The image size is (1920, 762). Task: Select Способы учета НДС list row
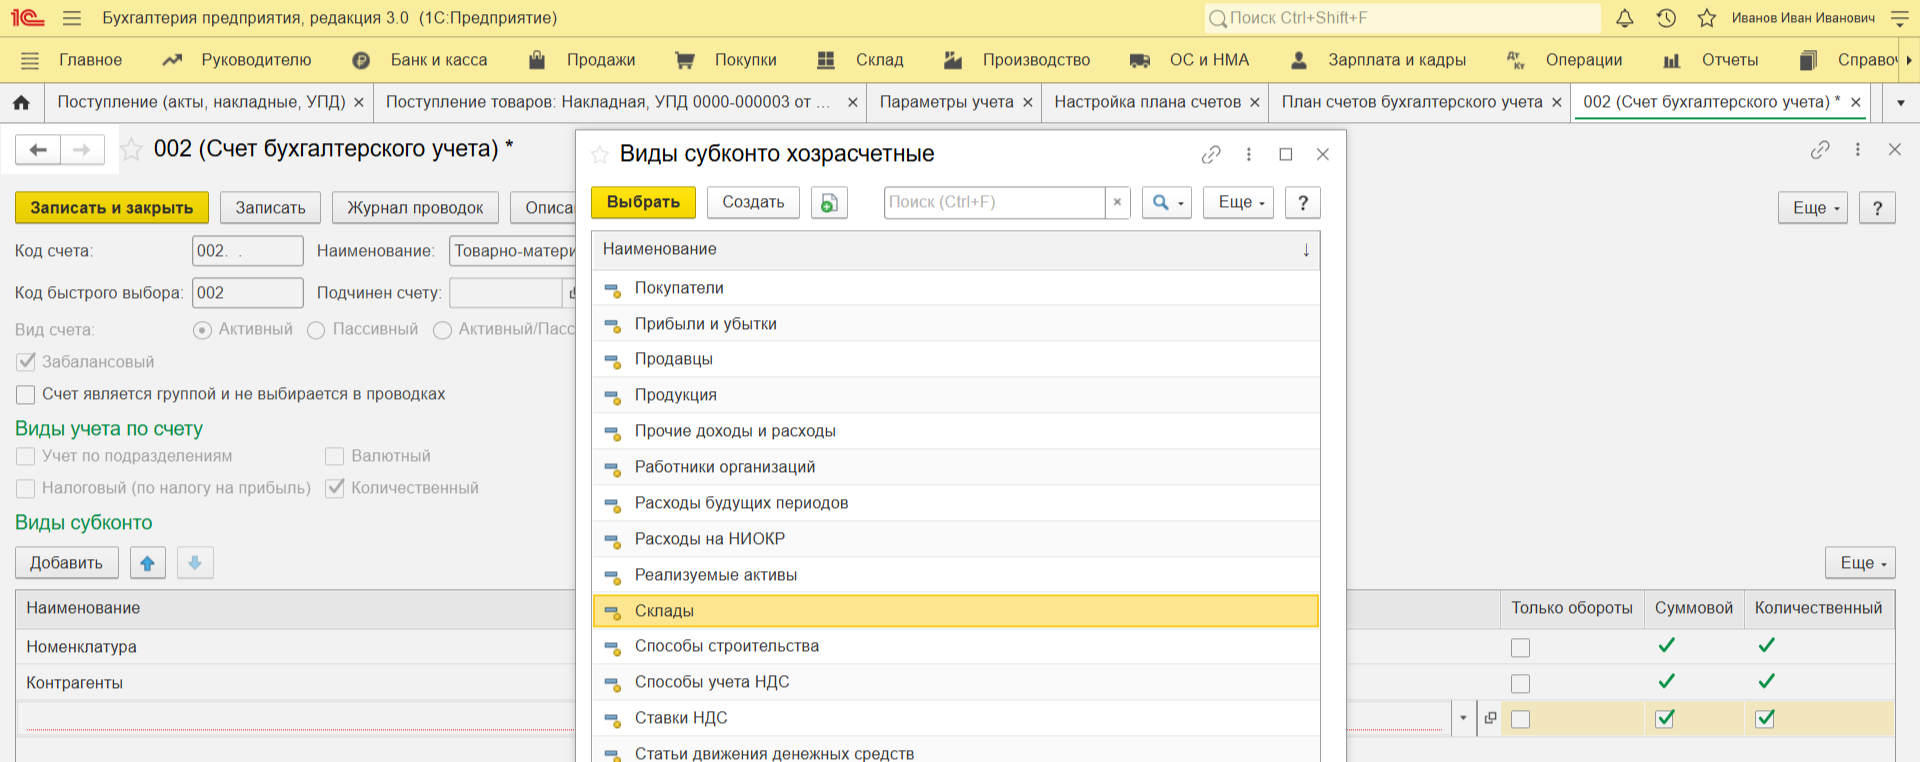(x=956, y=682)
